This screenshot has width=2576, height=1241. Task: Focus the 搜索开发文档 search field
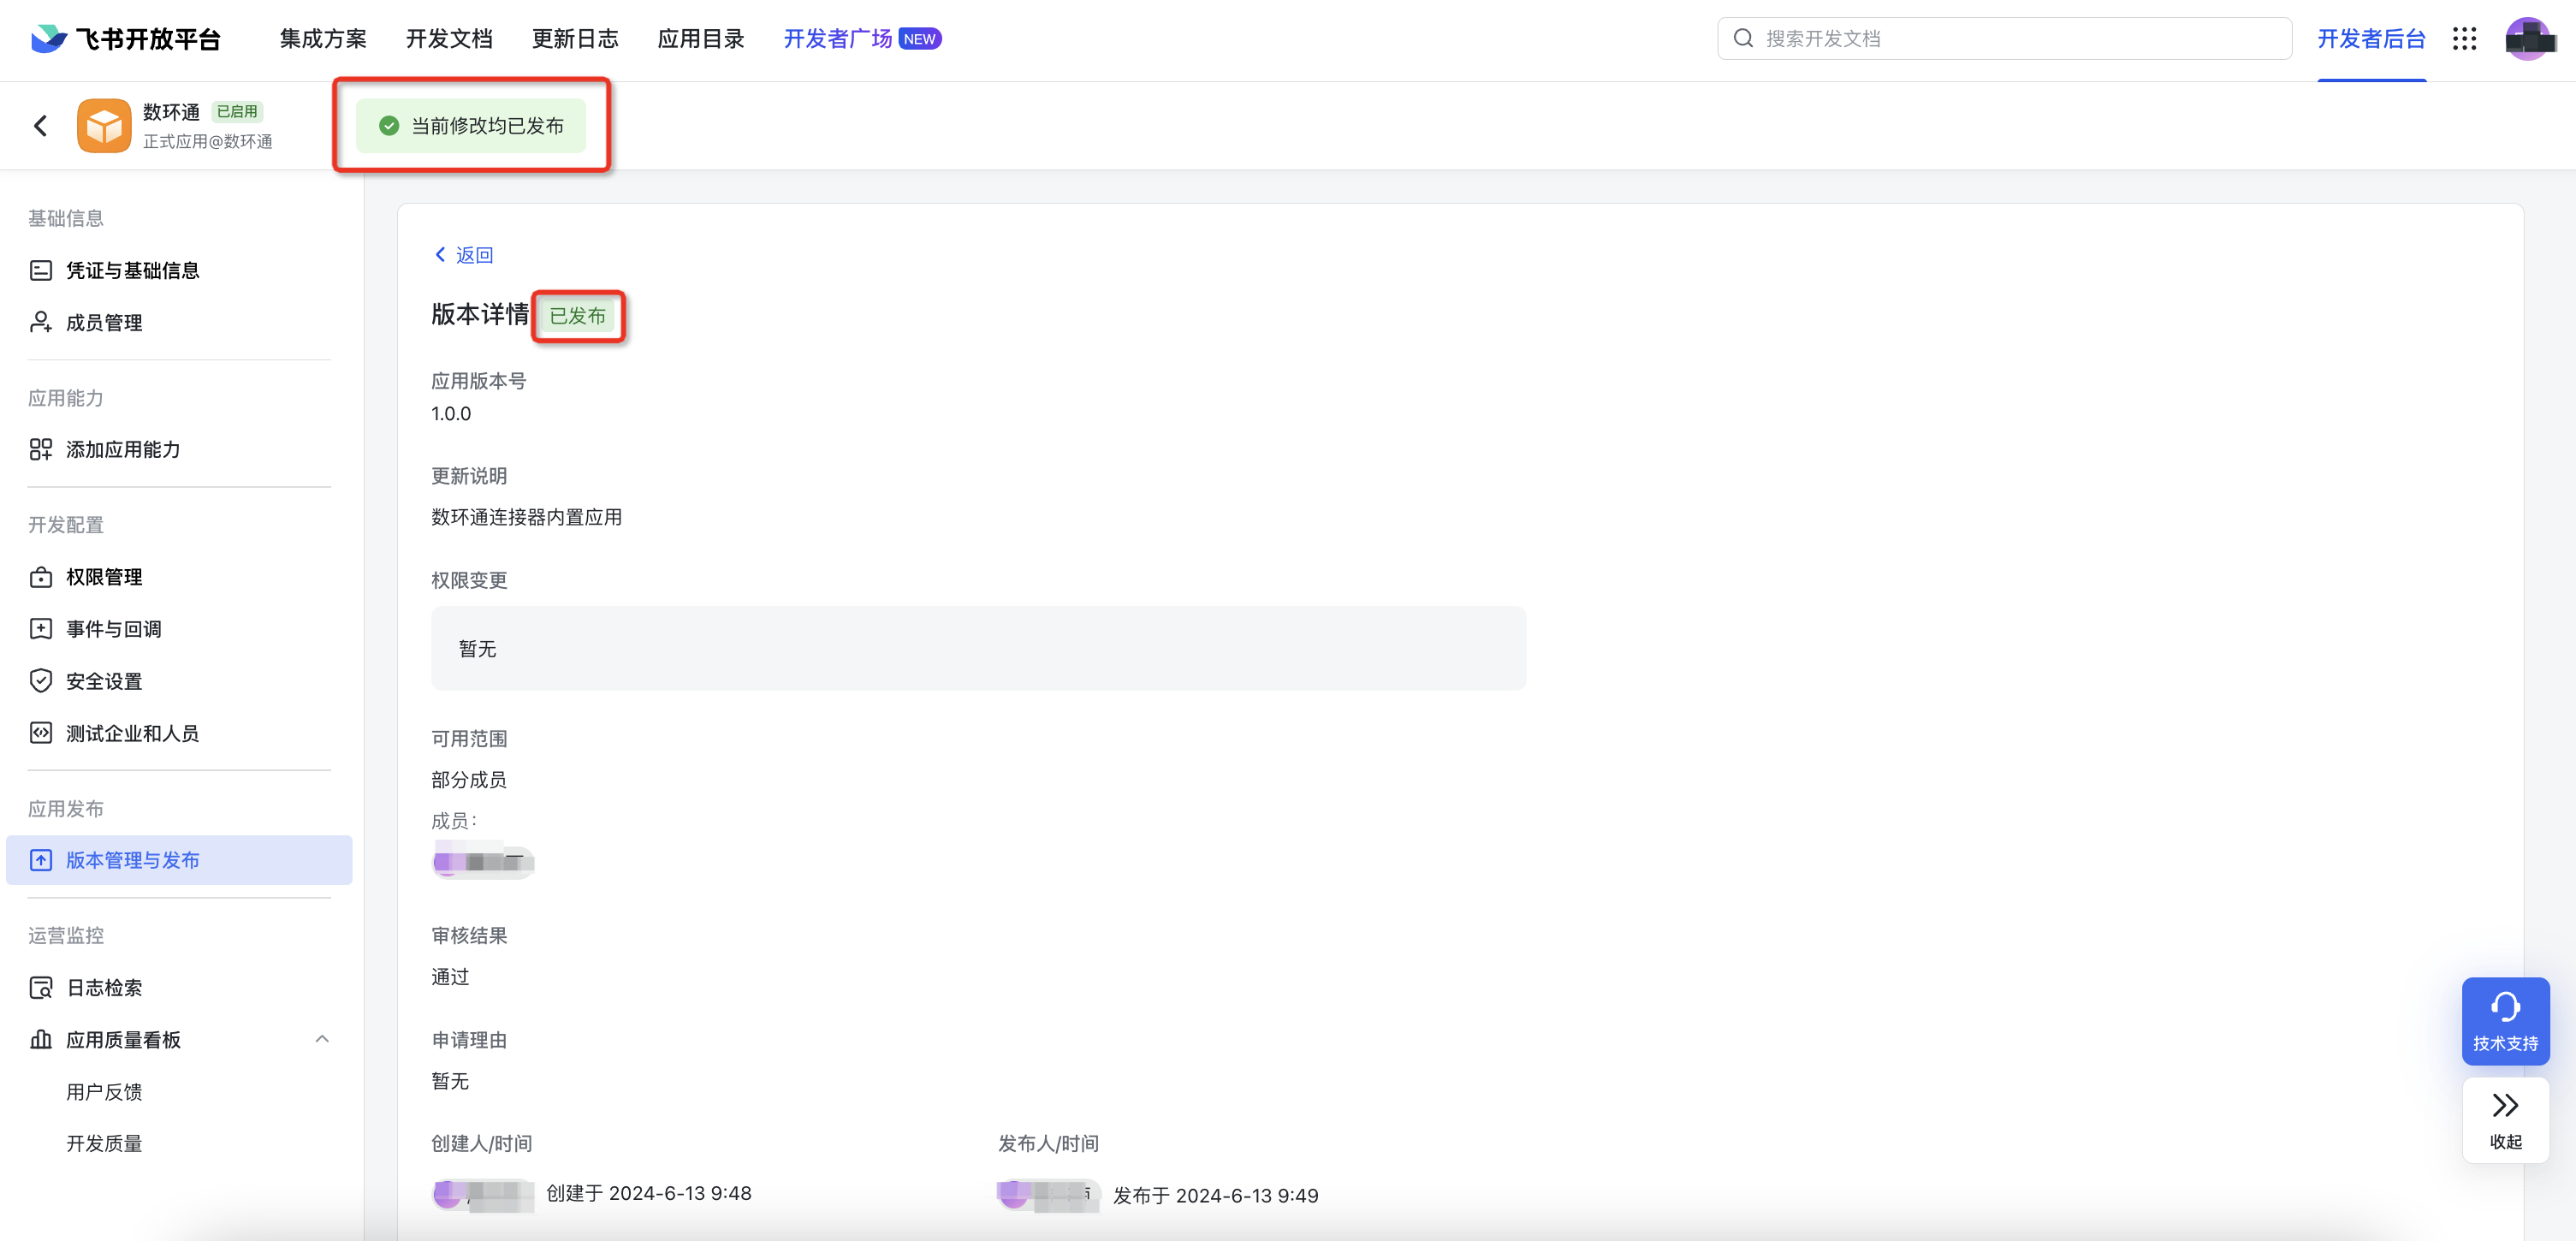tap(2004, 38)
